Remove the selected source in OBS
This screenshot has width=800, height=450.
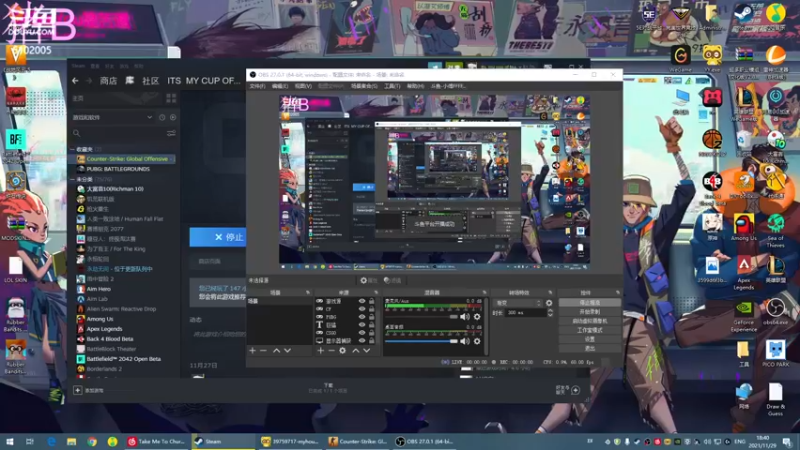331,351
